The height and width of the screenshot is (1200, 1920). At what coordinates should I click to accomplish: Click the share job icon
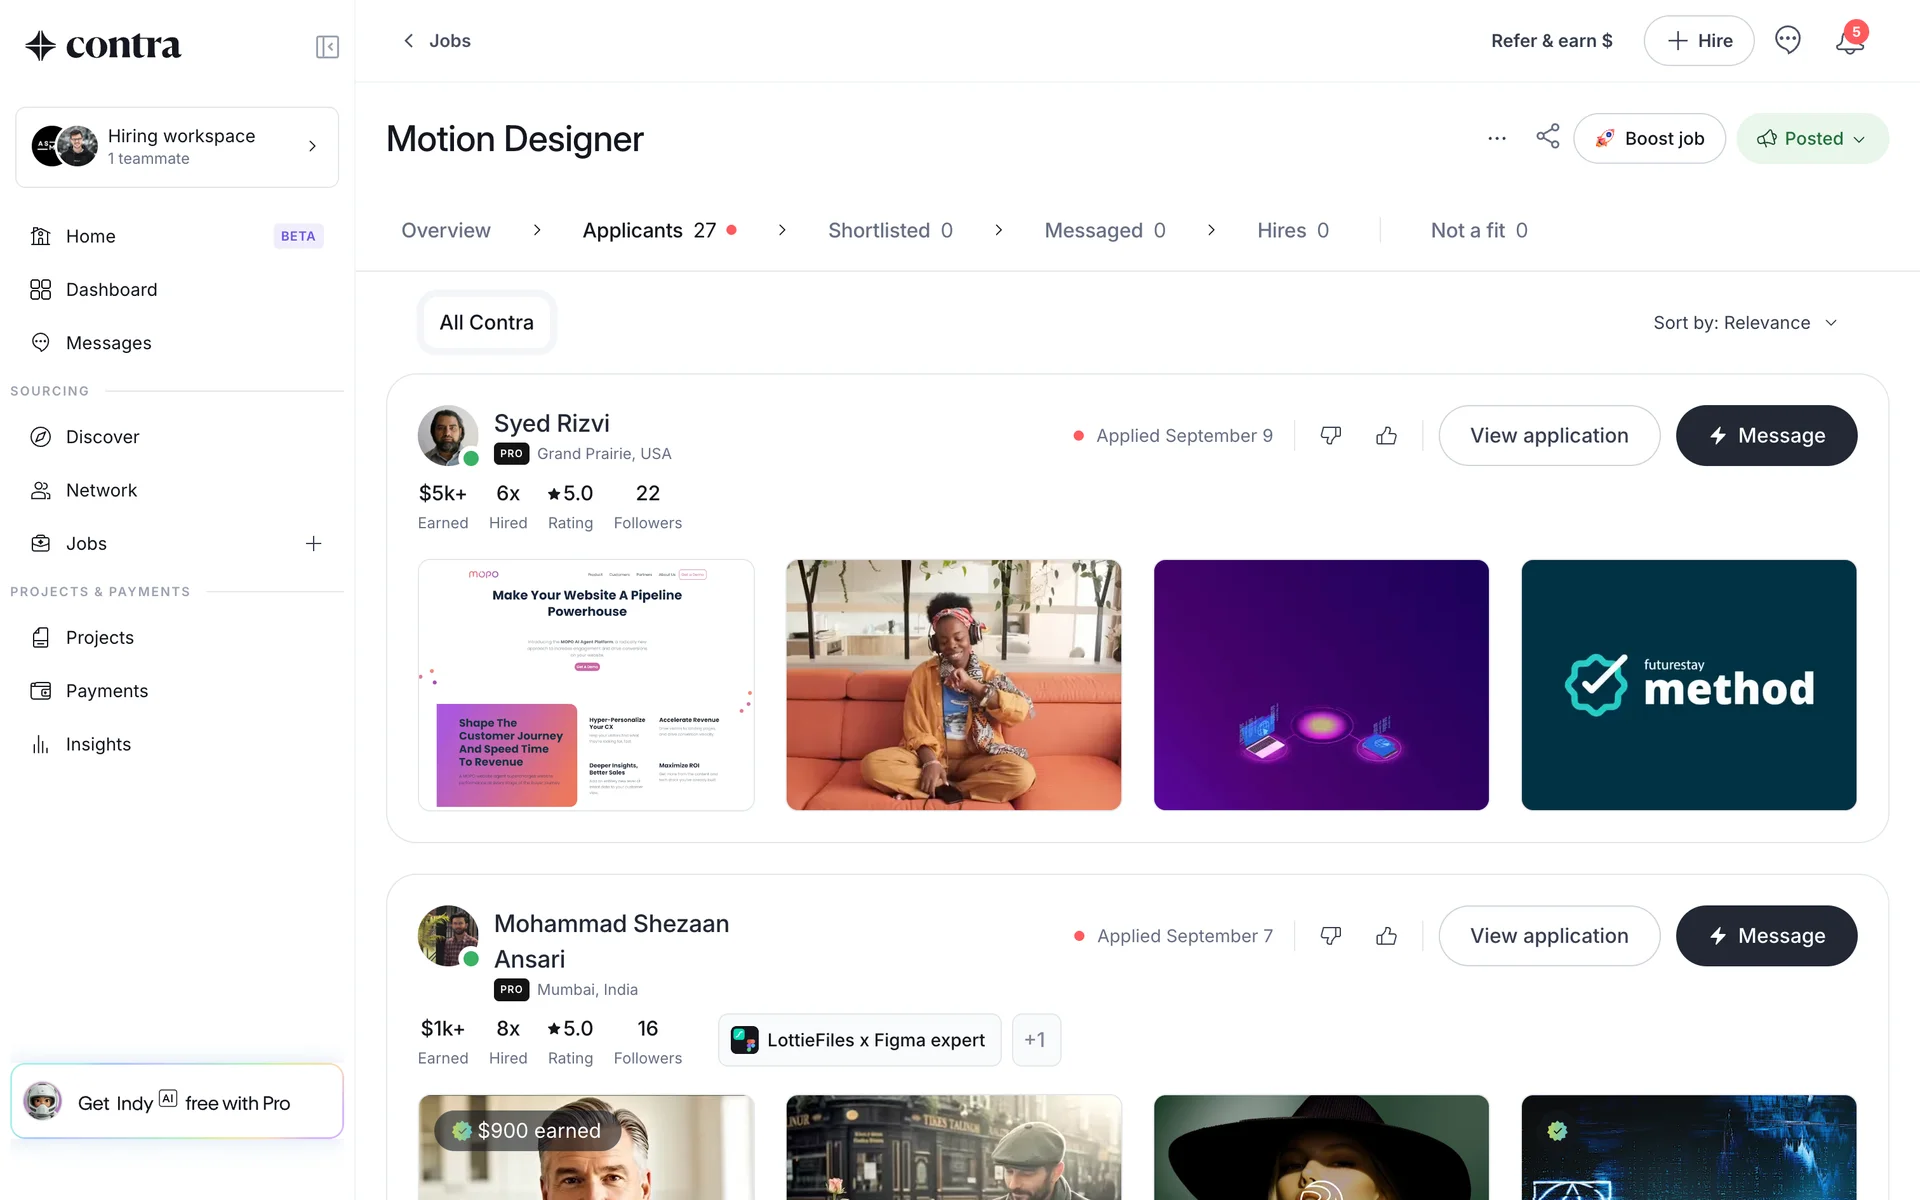1547,137
